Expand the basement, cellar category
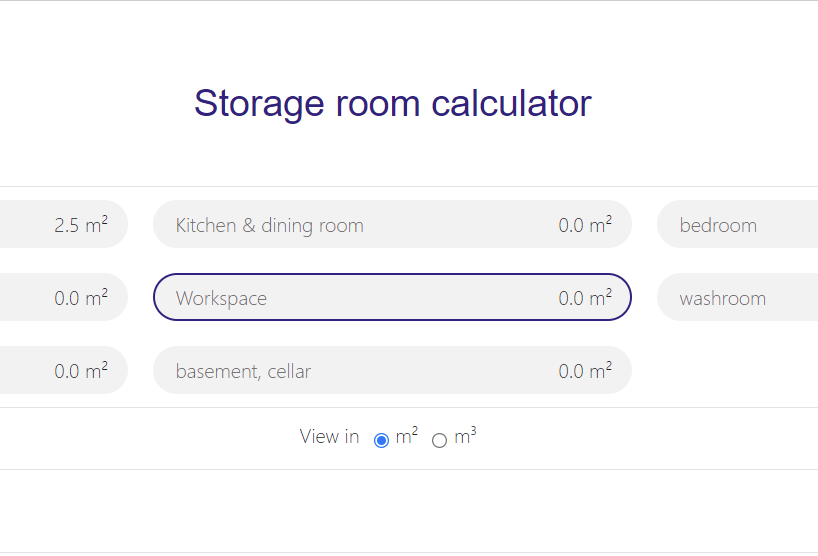The height and width of the screenshot is (556, 818). click(x=392, y=370)
